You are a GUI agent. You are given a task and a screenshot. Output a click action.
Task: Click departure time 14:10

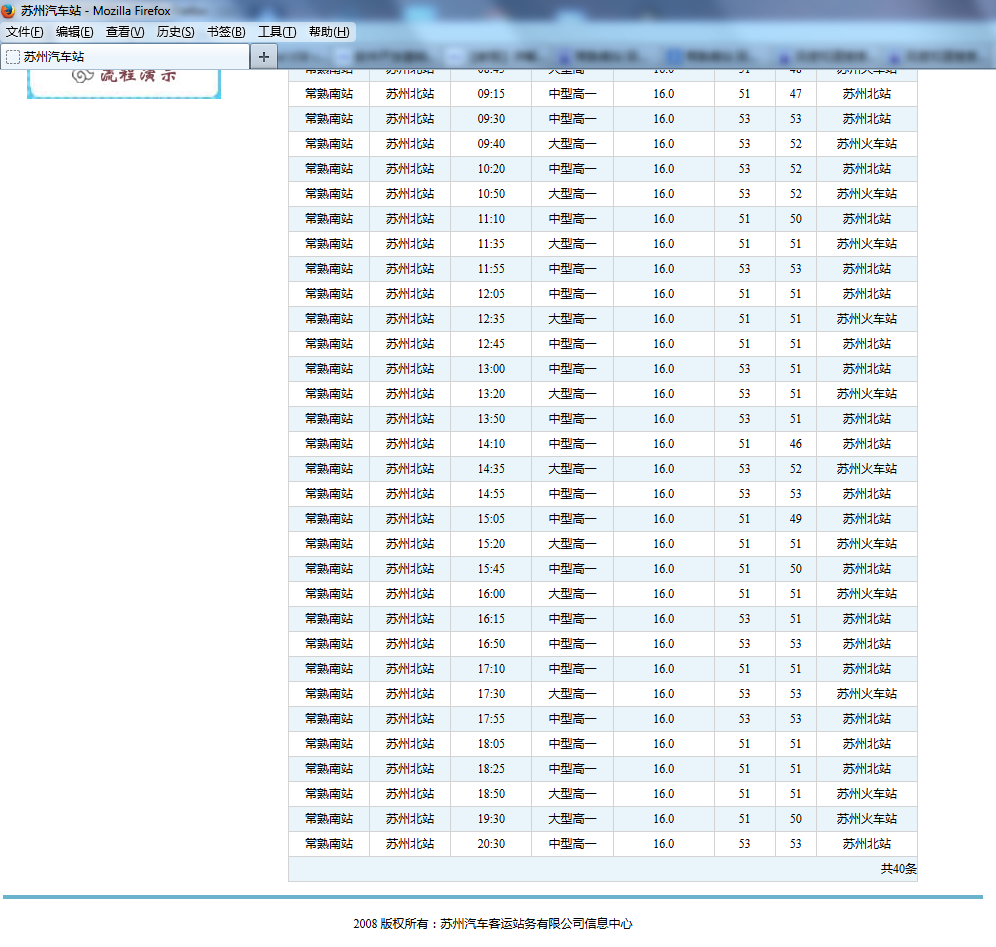[x=491, y=444]
